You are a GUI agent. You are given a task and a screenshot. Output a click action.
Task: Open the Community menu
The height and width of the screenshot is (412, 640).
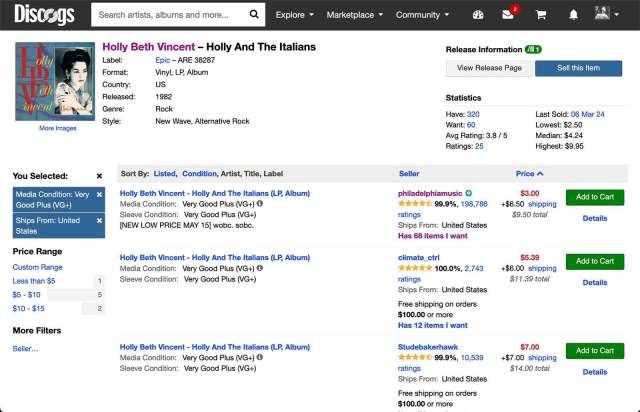423,16
